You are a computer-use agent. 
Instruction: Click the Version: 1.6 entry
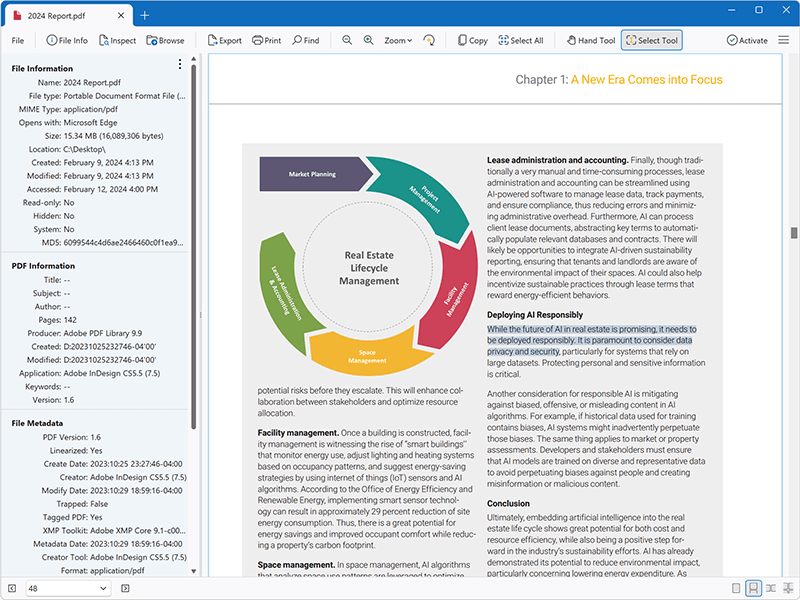click(x=53, y=401)
